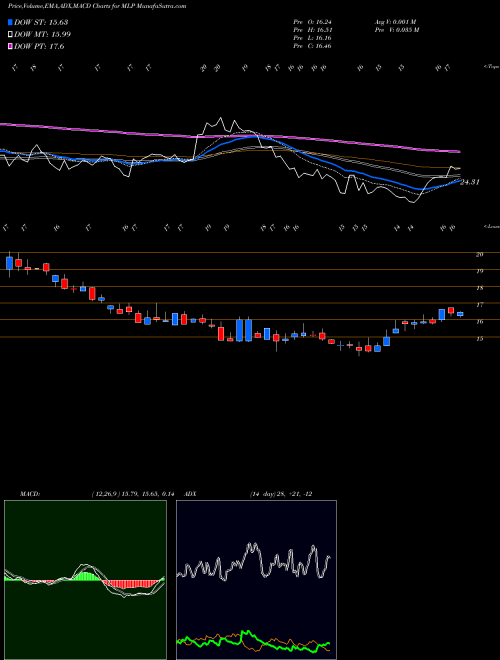Click the '<Tops' marker label
Screen dimensions: 500x660
click(492, 67)
